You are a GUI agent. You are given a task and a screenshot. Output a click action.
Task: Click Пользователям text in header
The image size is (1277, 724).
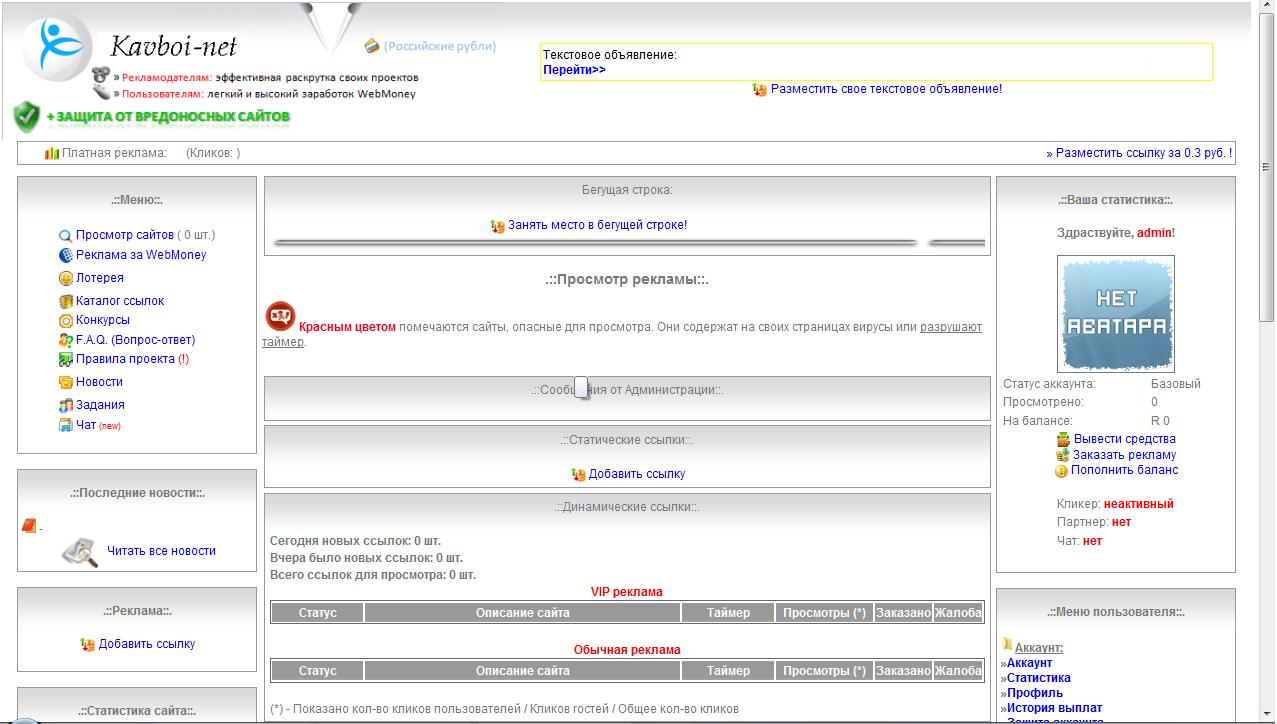pyautogui.click(x=164, y=94)
